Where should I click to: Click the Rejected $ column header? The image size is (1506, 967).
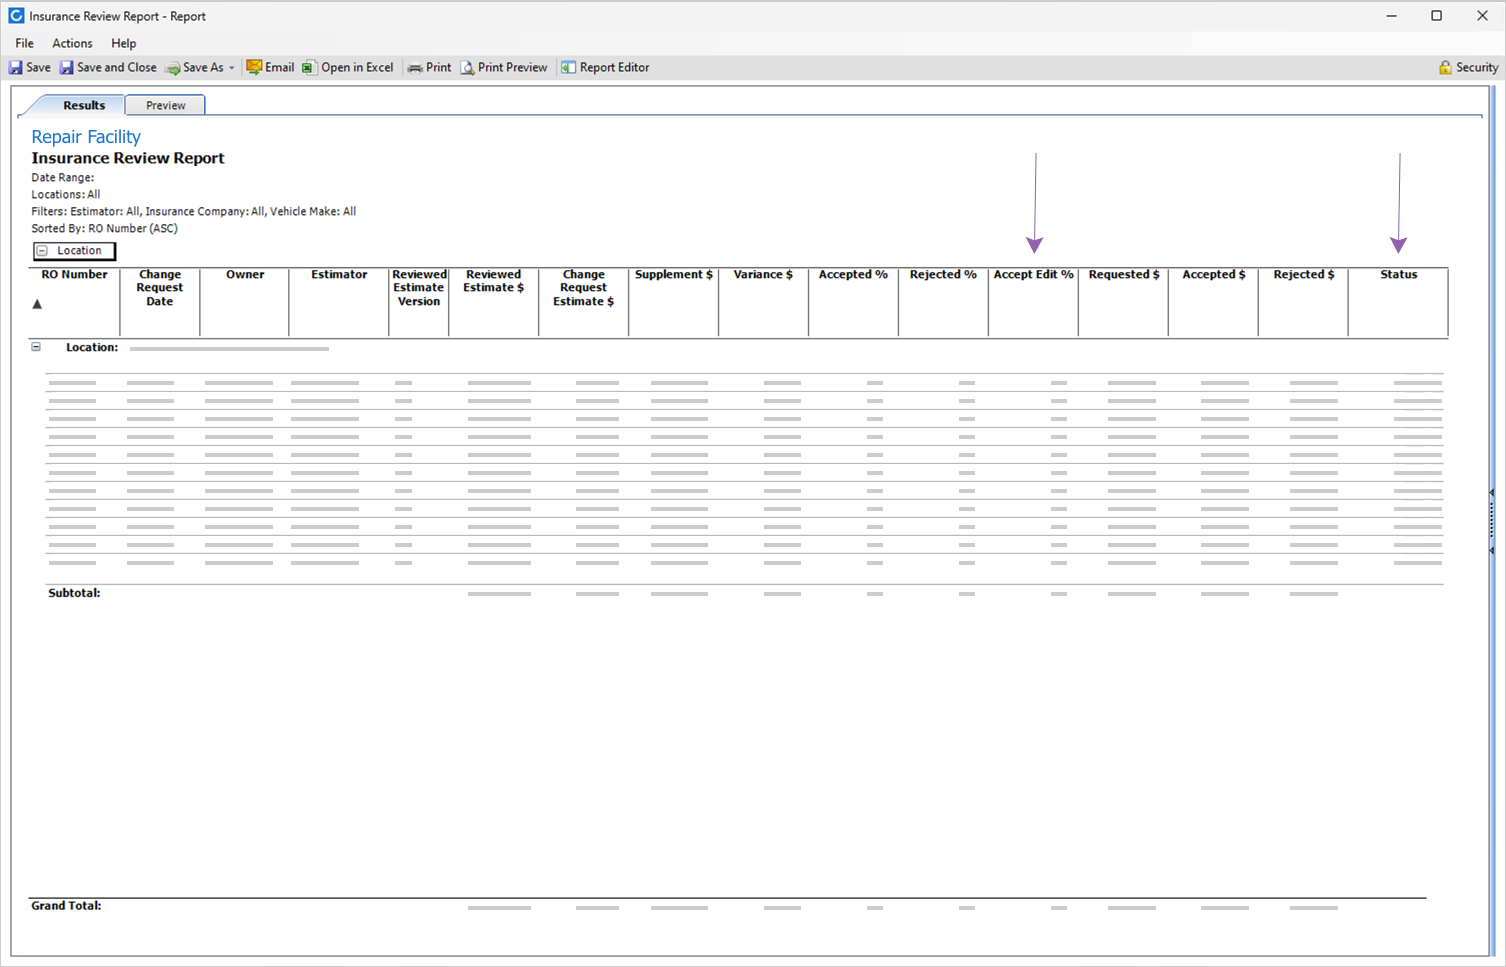click(x=1304, y=274)
